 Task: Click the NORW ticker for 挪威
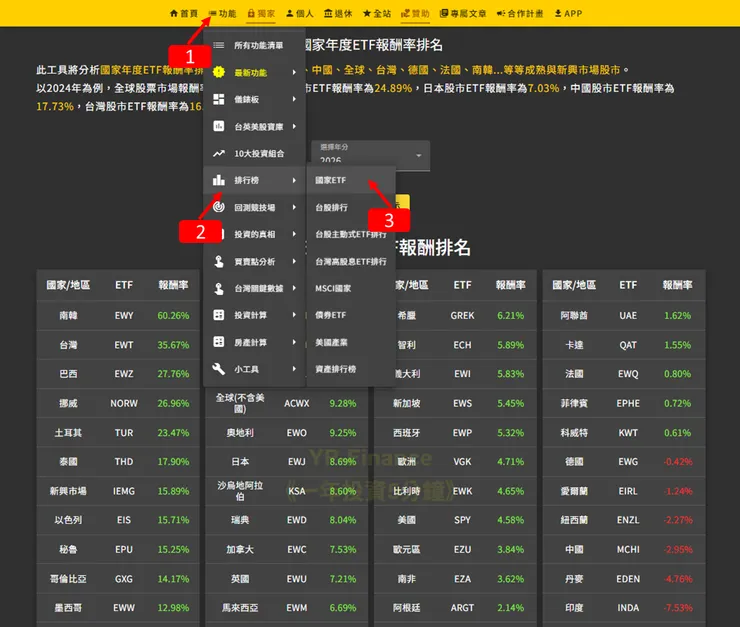pos(124,403)
